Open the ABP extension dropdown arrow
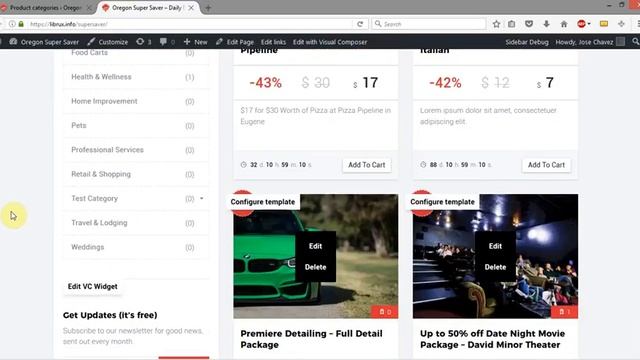640x360 pixels. (589, 24)
